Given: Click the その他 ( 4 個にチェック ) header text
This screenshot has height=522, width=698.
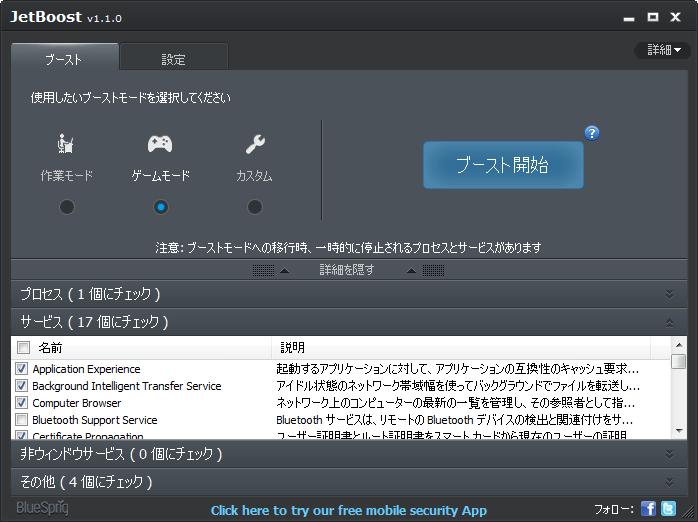Looking at the screenshot, I should 86,482.
